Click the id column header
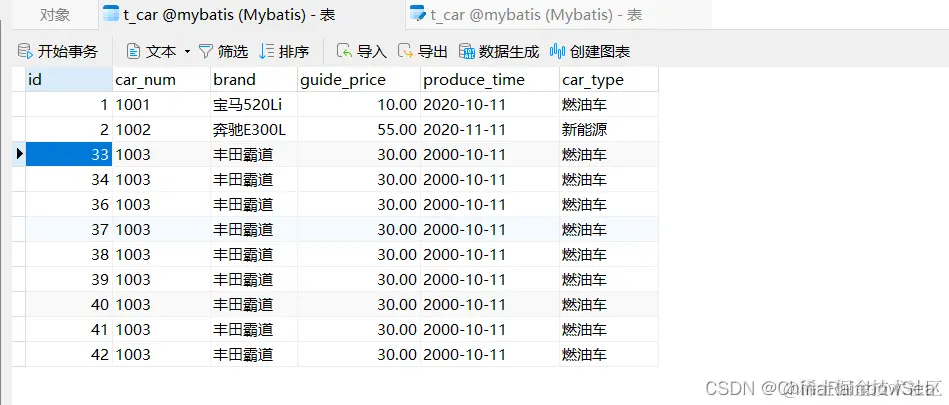Viewport: 949px width, 405px height. 68,79
